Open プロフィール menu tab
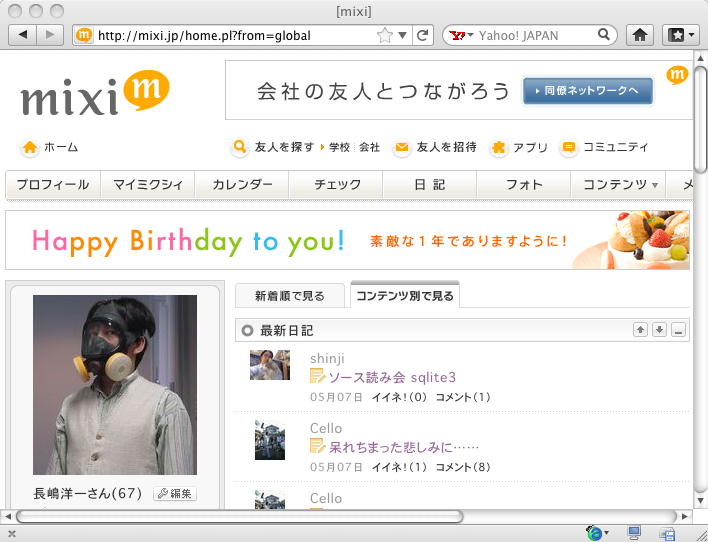The height and width of the screenshot is (542, 708). tap(53, 185)
